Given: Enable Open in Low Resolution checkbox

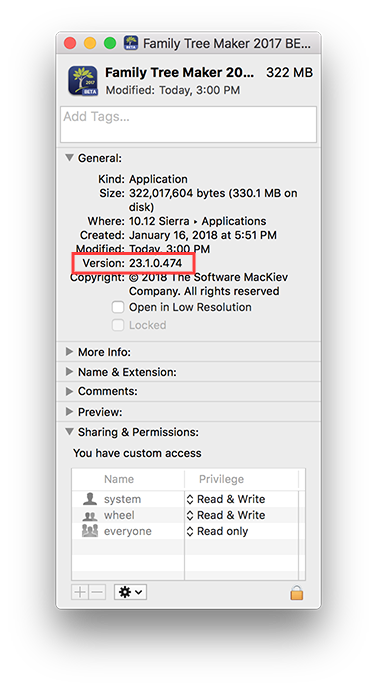Looking at the screenshot, I should point(118,307).
